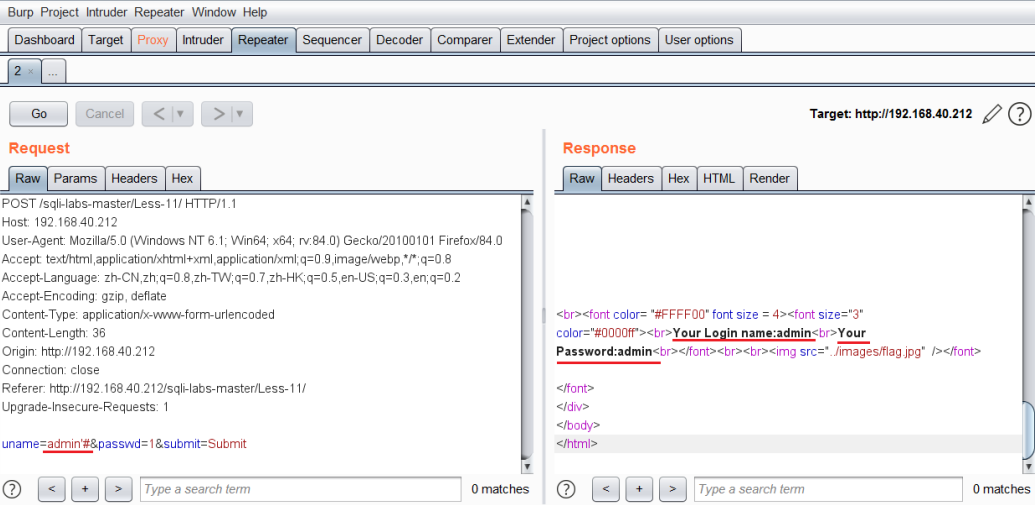
Task: Switch to the Extender tab
Action: point(531,40)
